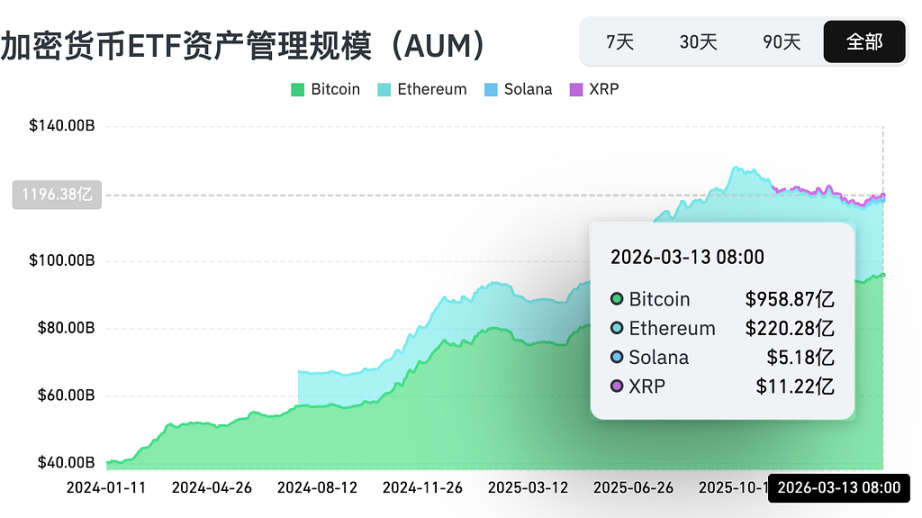Select the 全部 time range button
Screen dimensions: 922x518
click(x=865, y=42)
